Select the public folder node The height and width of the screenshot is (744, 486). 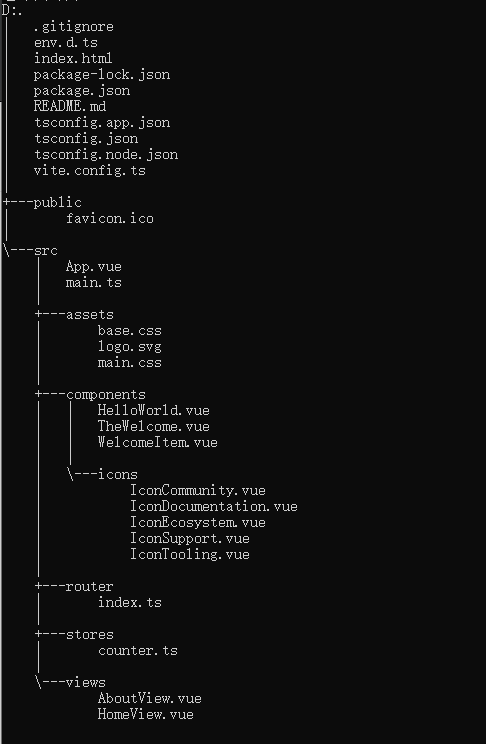point(57,203)
